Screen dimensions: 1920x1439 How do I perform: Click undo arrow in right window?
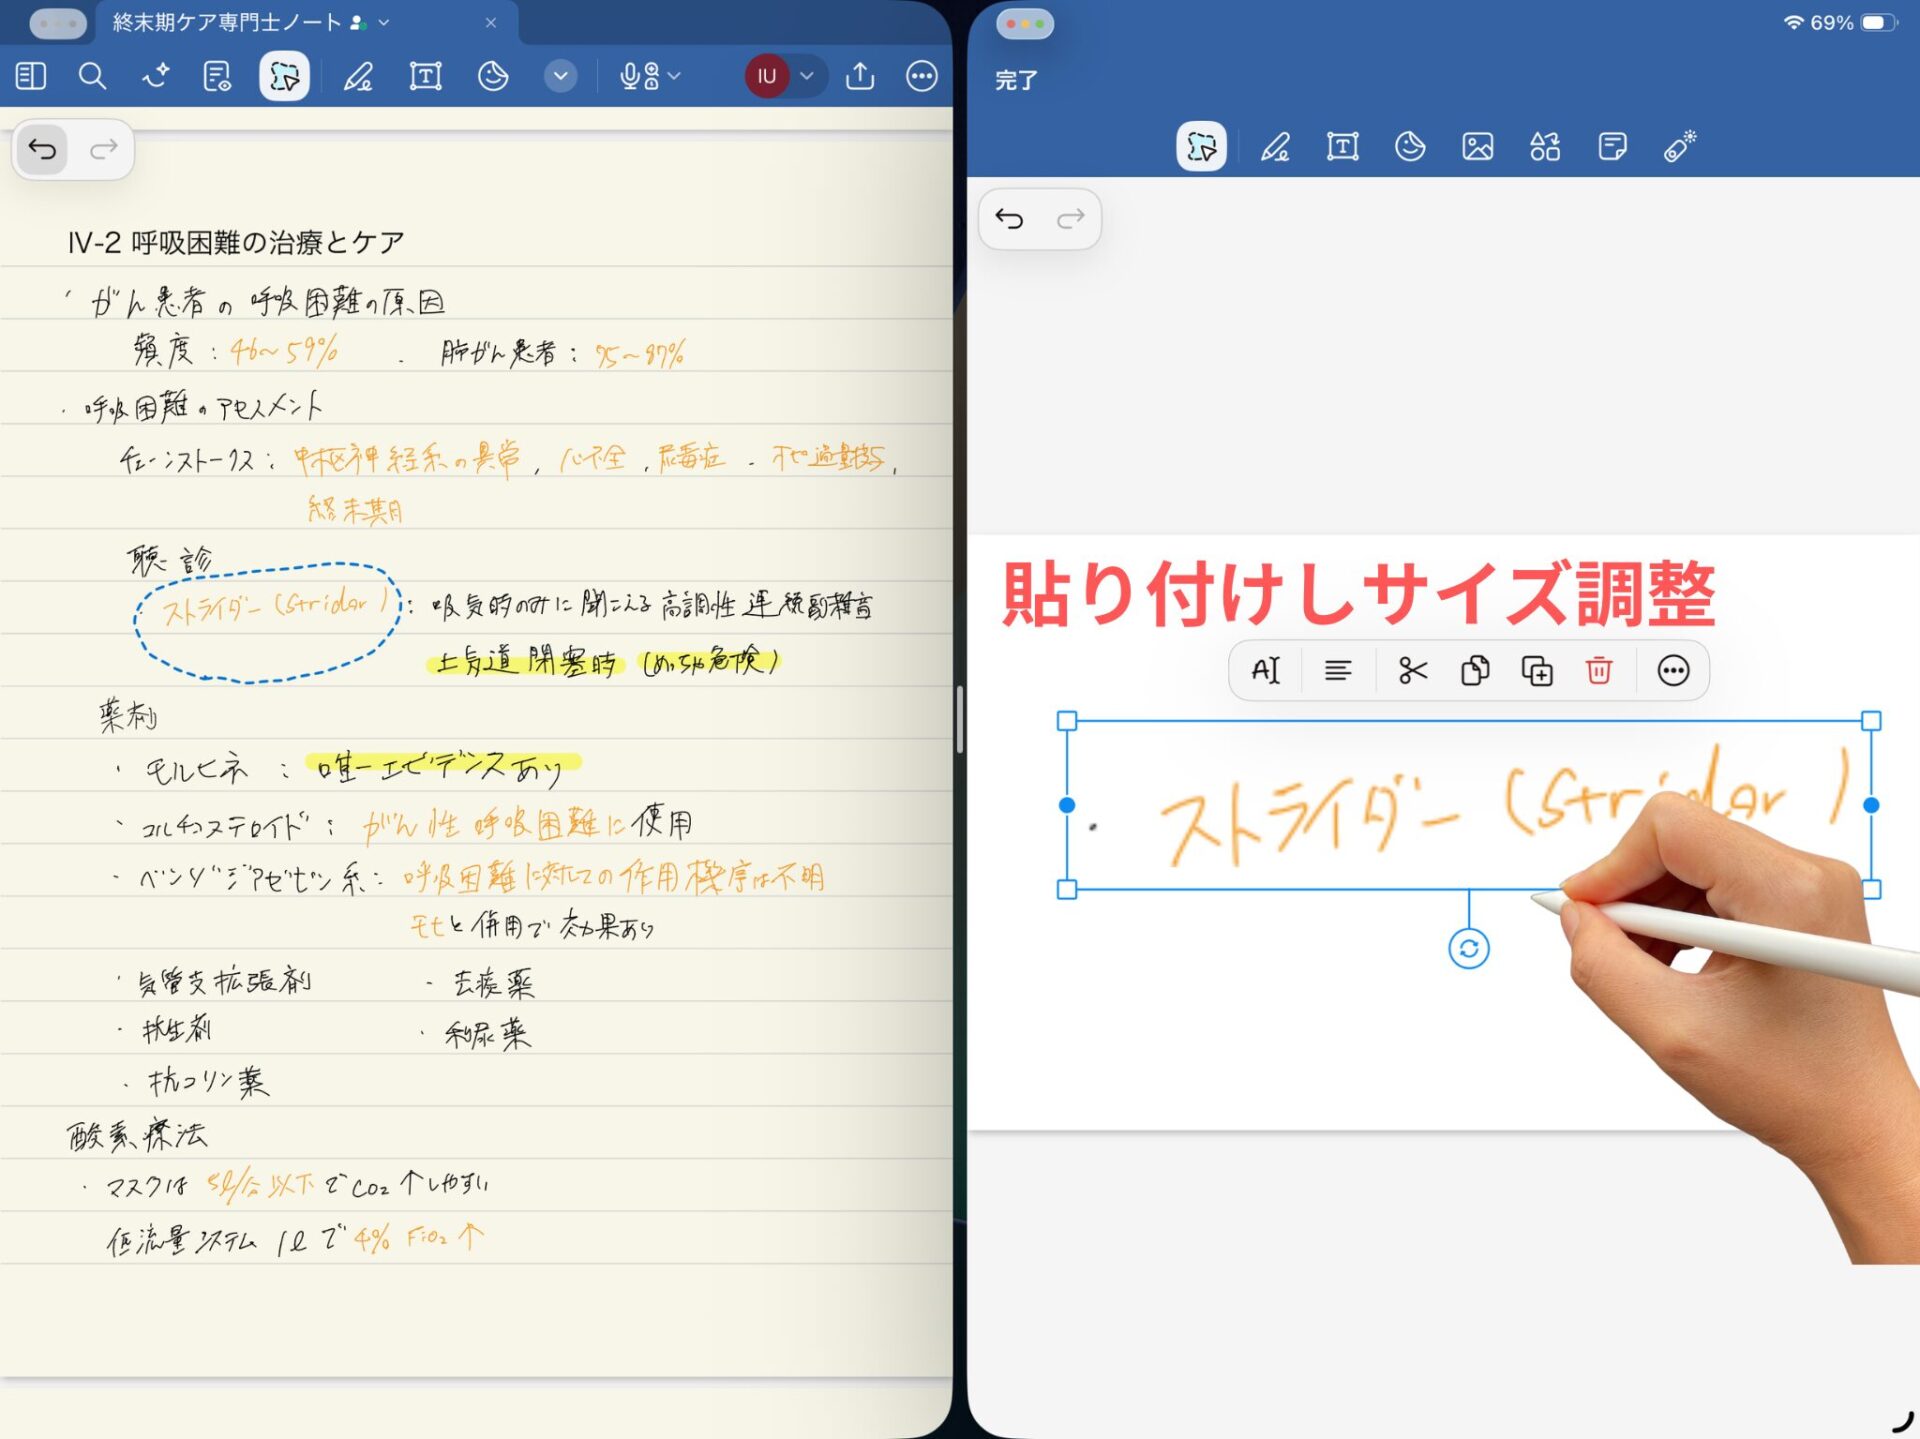(1009, 219)
